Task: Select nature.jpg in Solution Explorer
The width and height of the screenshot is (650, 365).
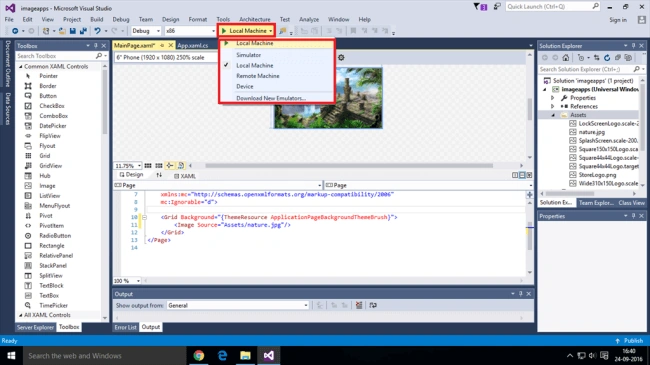Action: click(592, 132)
